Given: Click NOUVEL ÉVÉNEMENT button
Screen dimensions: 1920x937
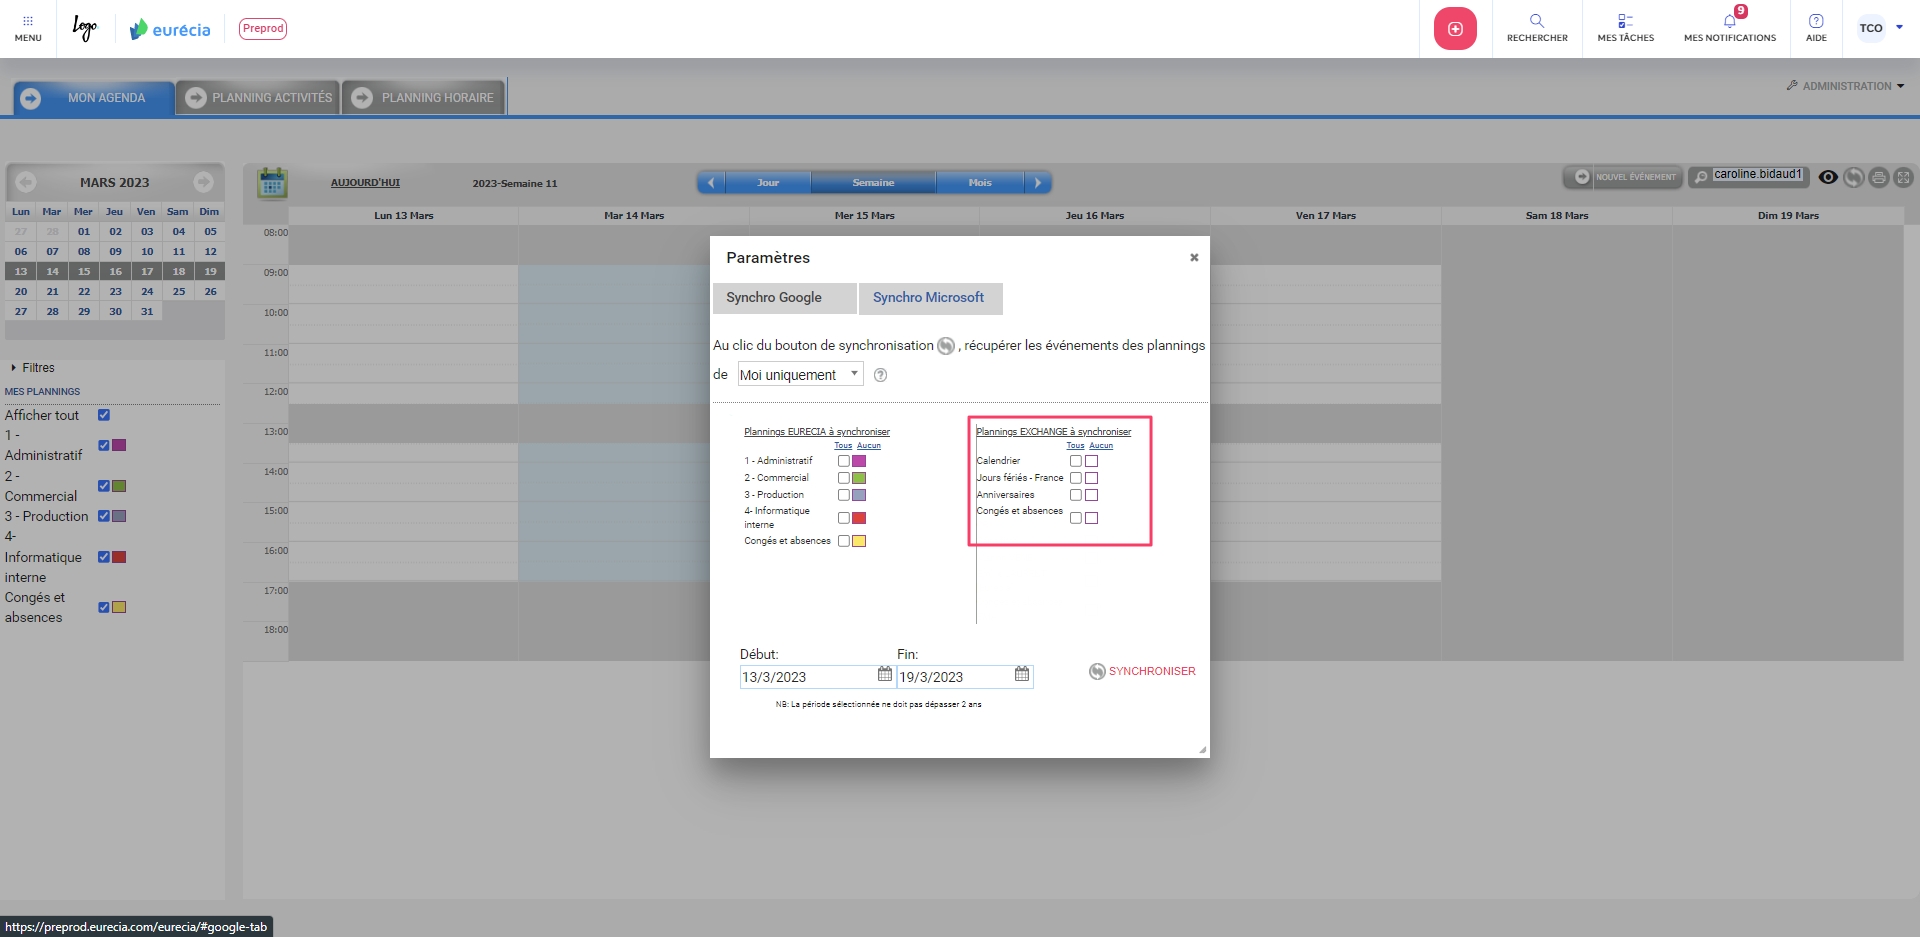Looking at the screenshot, I should click(x=1624, y=177).
